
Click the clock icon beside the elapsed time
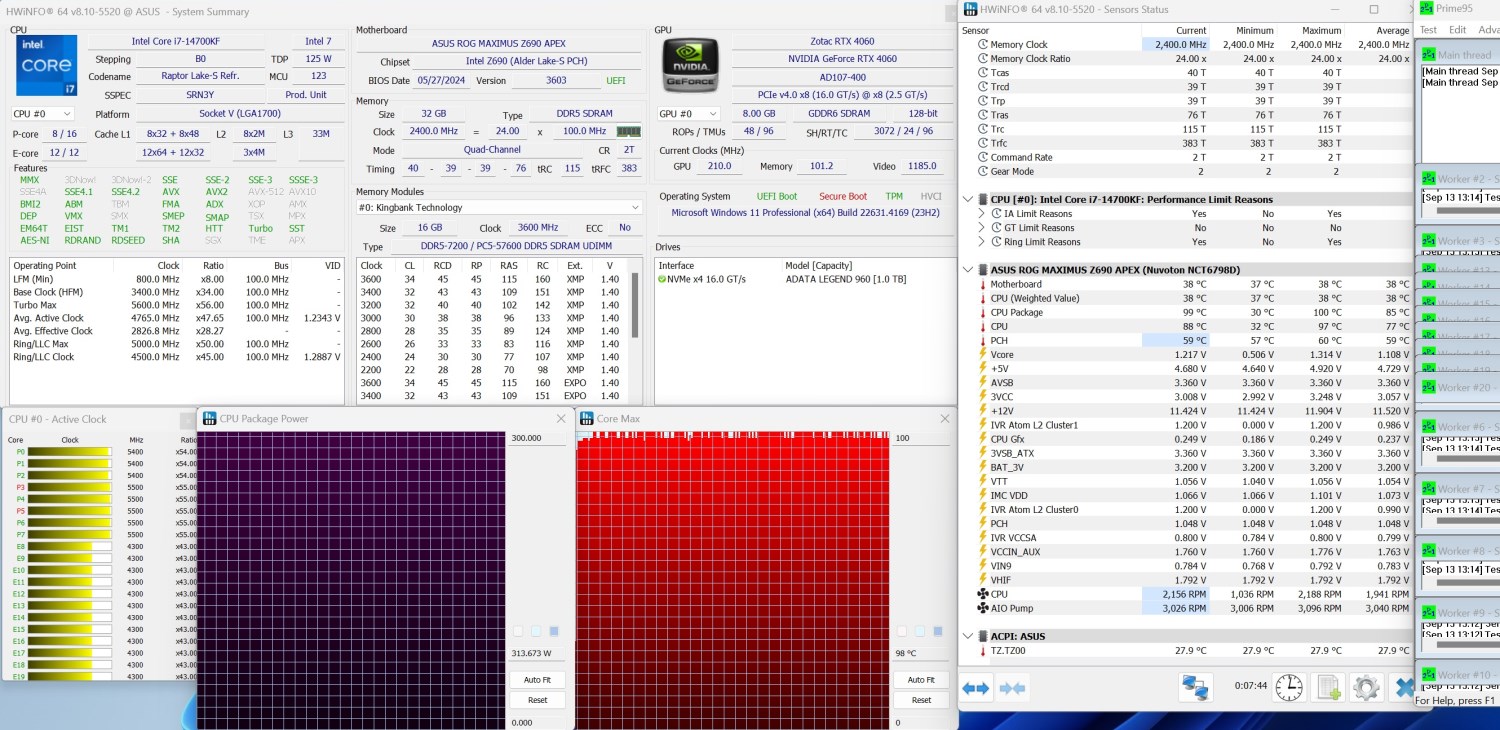pos(1289,687)
